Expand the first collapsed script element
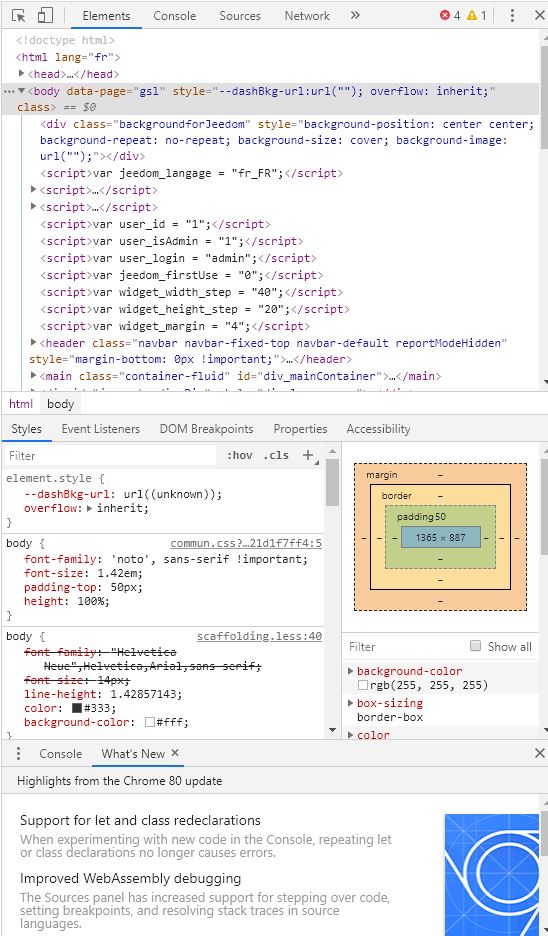The height and width of the screenshot is (936, 548). [33, 190]
